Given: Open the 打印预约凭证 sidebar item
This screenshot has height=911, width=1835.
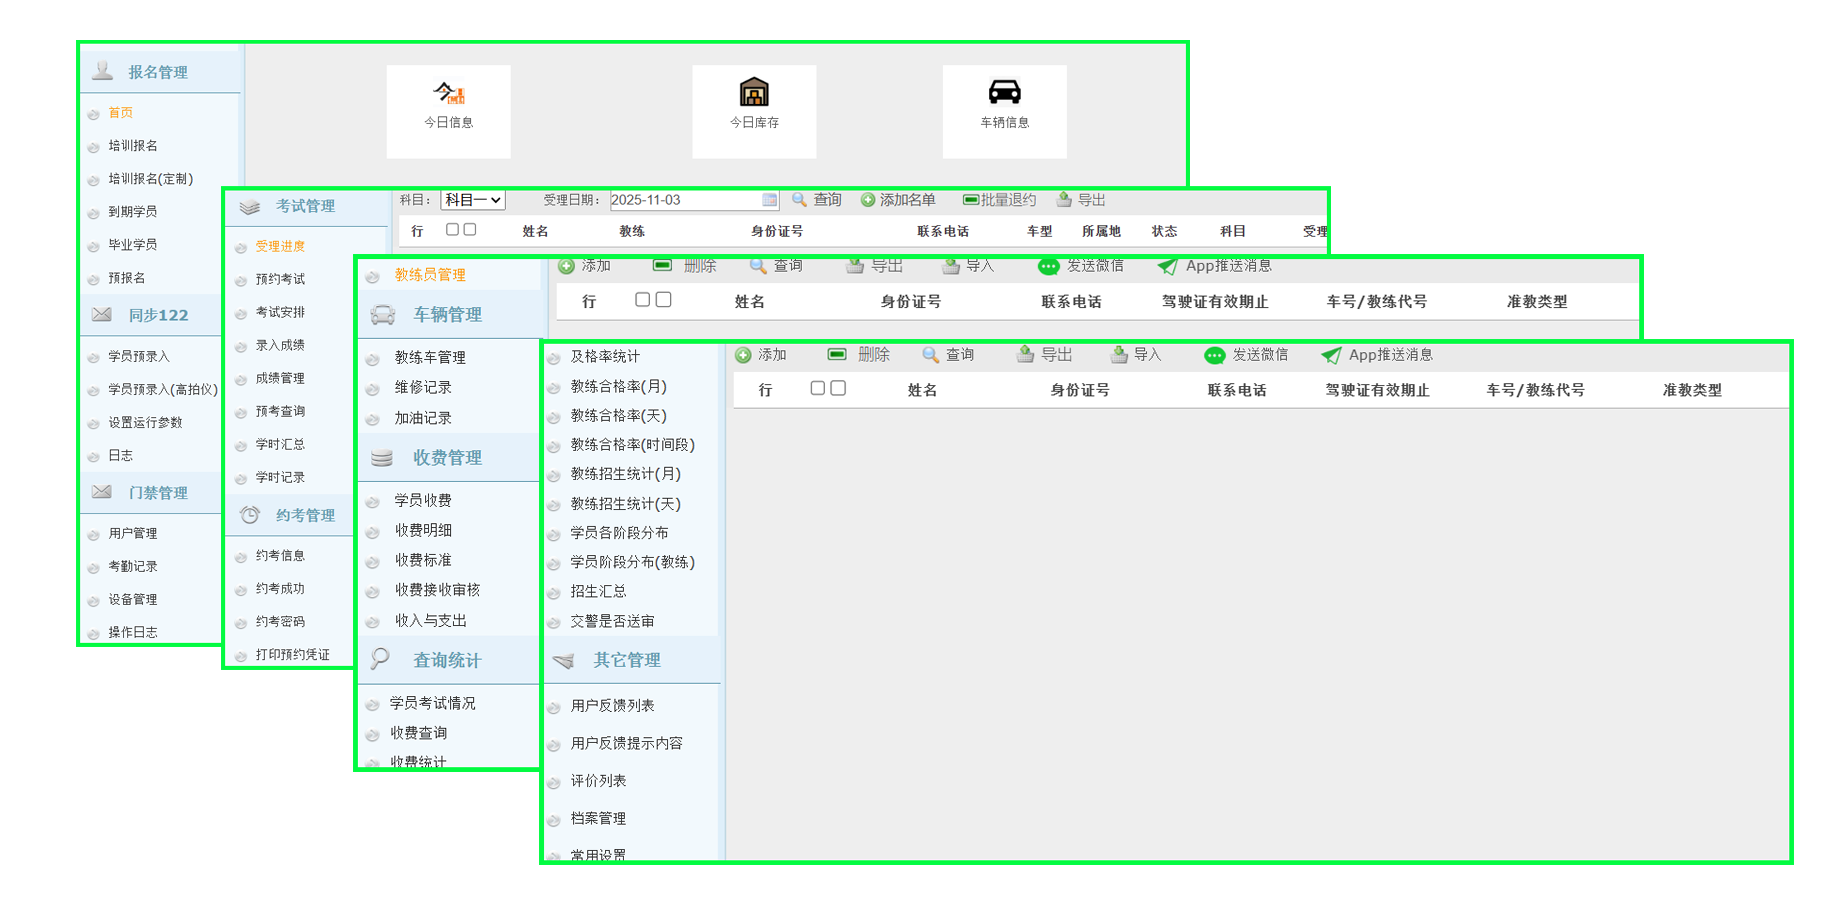Looking at the screenshot, I should point(292,655).
